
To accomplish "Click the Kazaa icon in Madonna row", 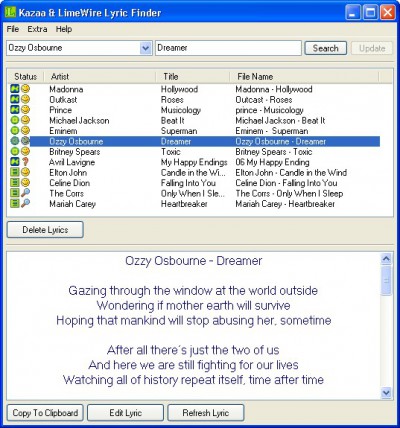I will click(x=15, y=89).
